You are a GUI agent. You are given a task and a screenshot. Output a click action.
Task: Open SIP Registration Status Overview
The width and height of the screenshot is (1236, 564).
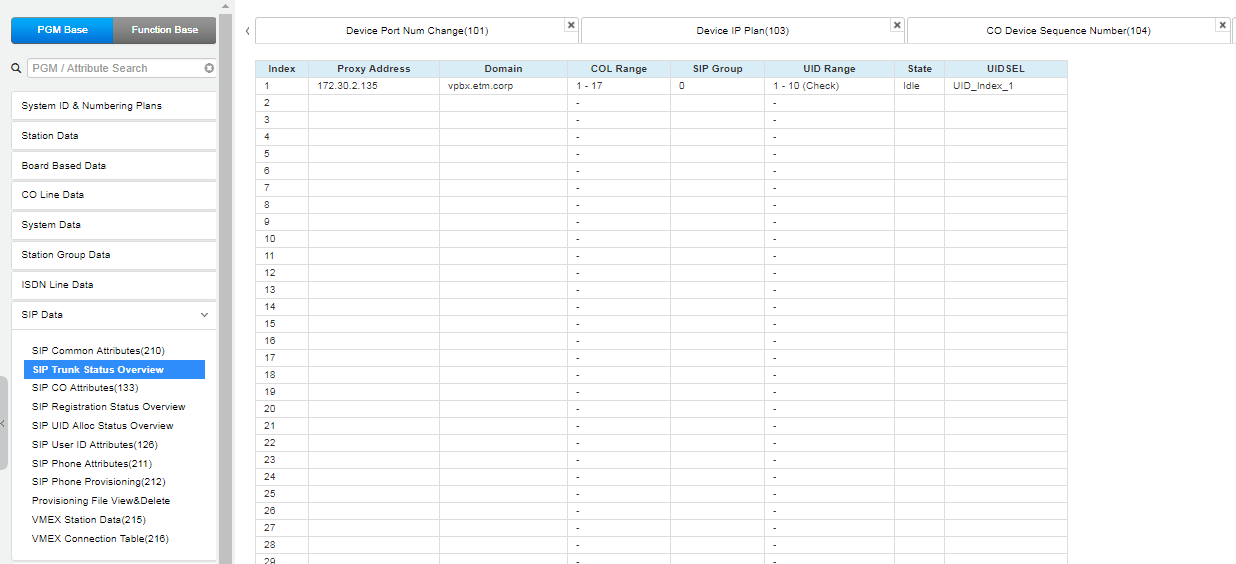(108, 407)
